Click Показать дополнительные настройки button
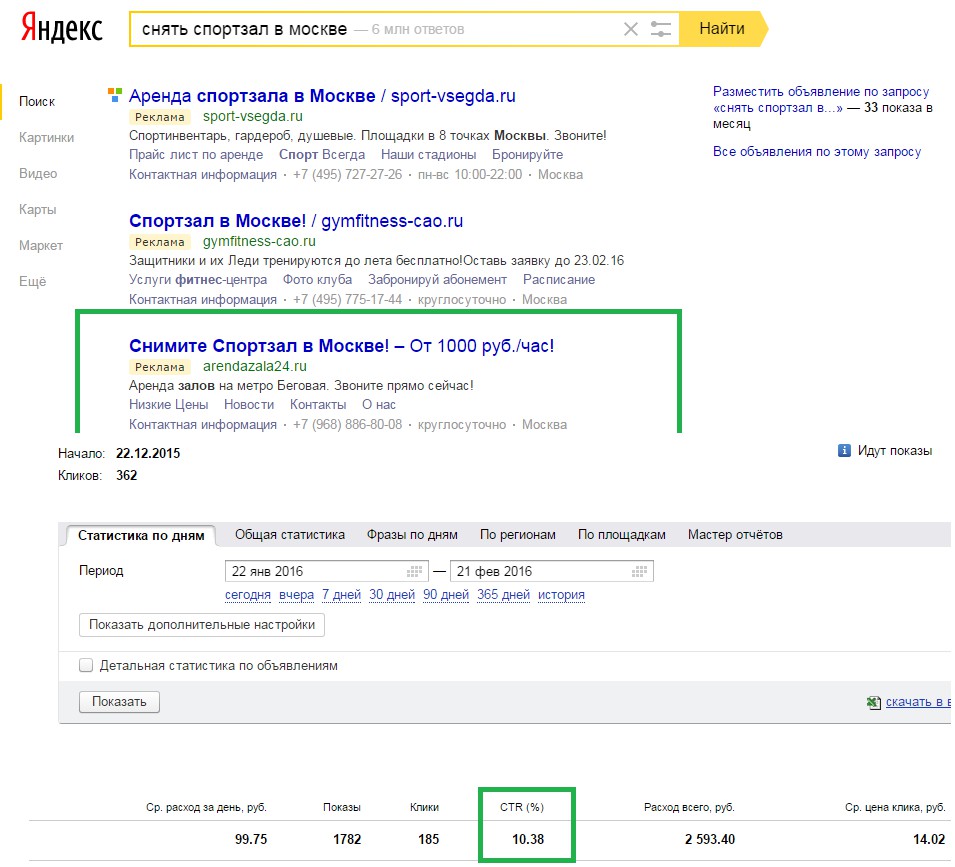The width and height of the screenshot is (955, 867). 202,625
